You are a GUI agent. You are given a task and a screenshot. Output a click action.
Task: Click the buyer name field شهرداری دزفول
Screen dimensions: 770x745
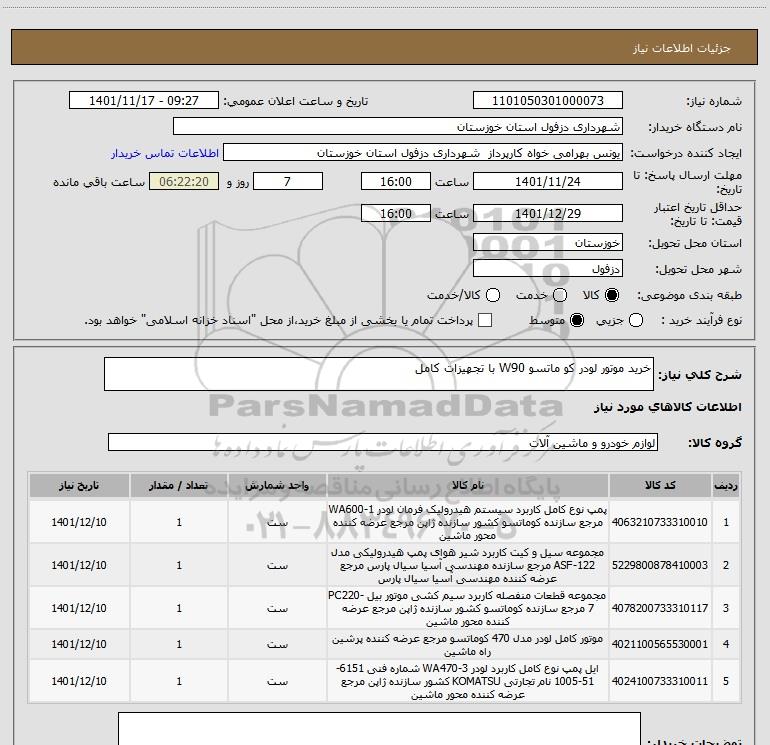(x=398, y=127)
